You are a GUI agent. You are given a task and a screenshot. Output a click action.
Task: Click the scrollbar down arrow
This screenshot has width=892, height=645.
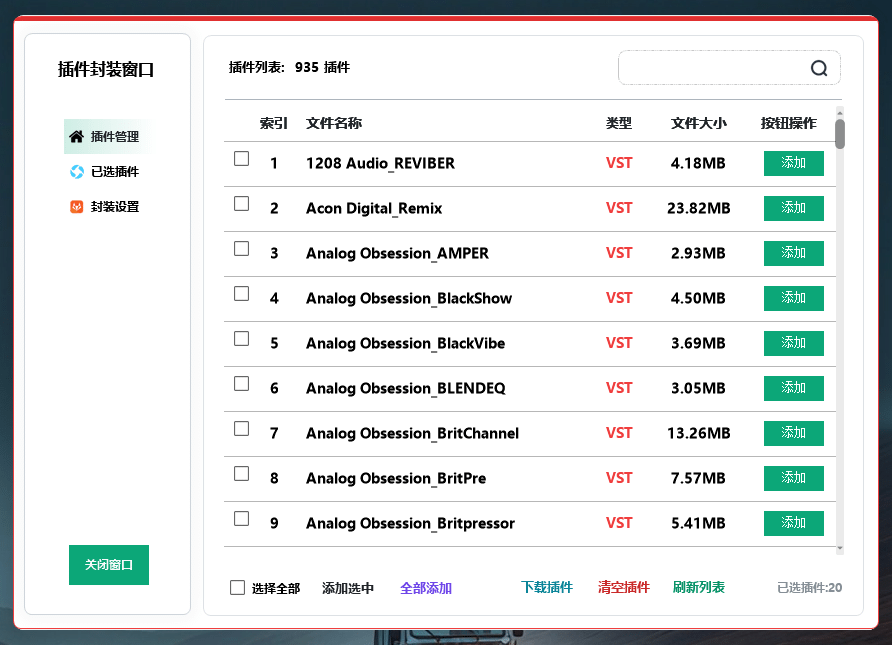(840, 549)
